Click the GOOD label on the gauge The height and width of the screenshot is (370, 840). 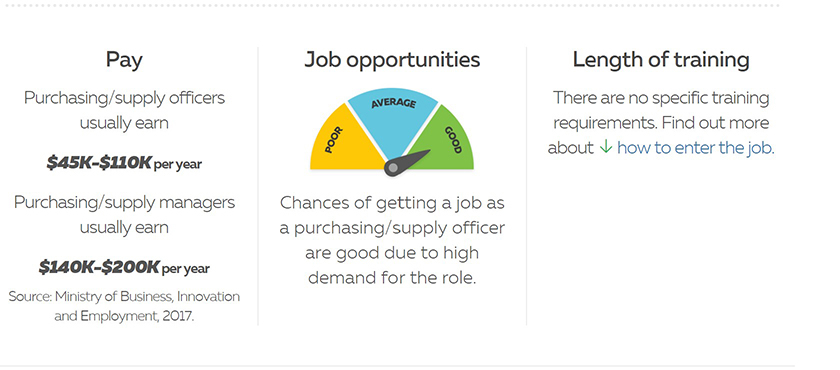tap(453, 140)
